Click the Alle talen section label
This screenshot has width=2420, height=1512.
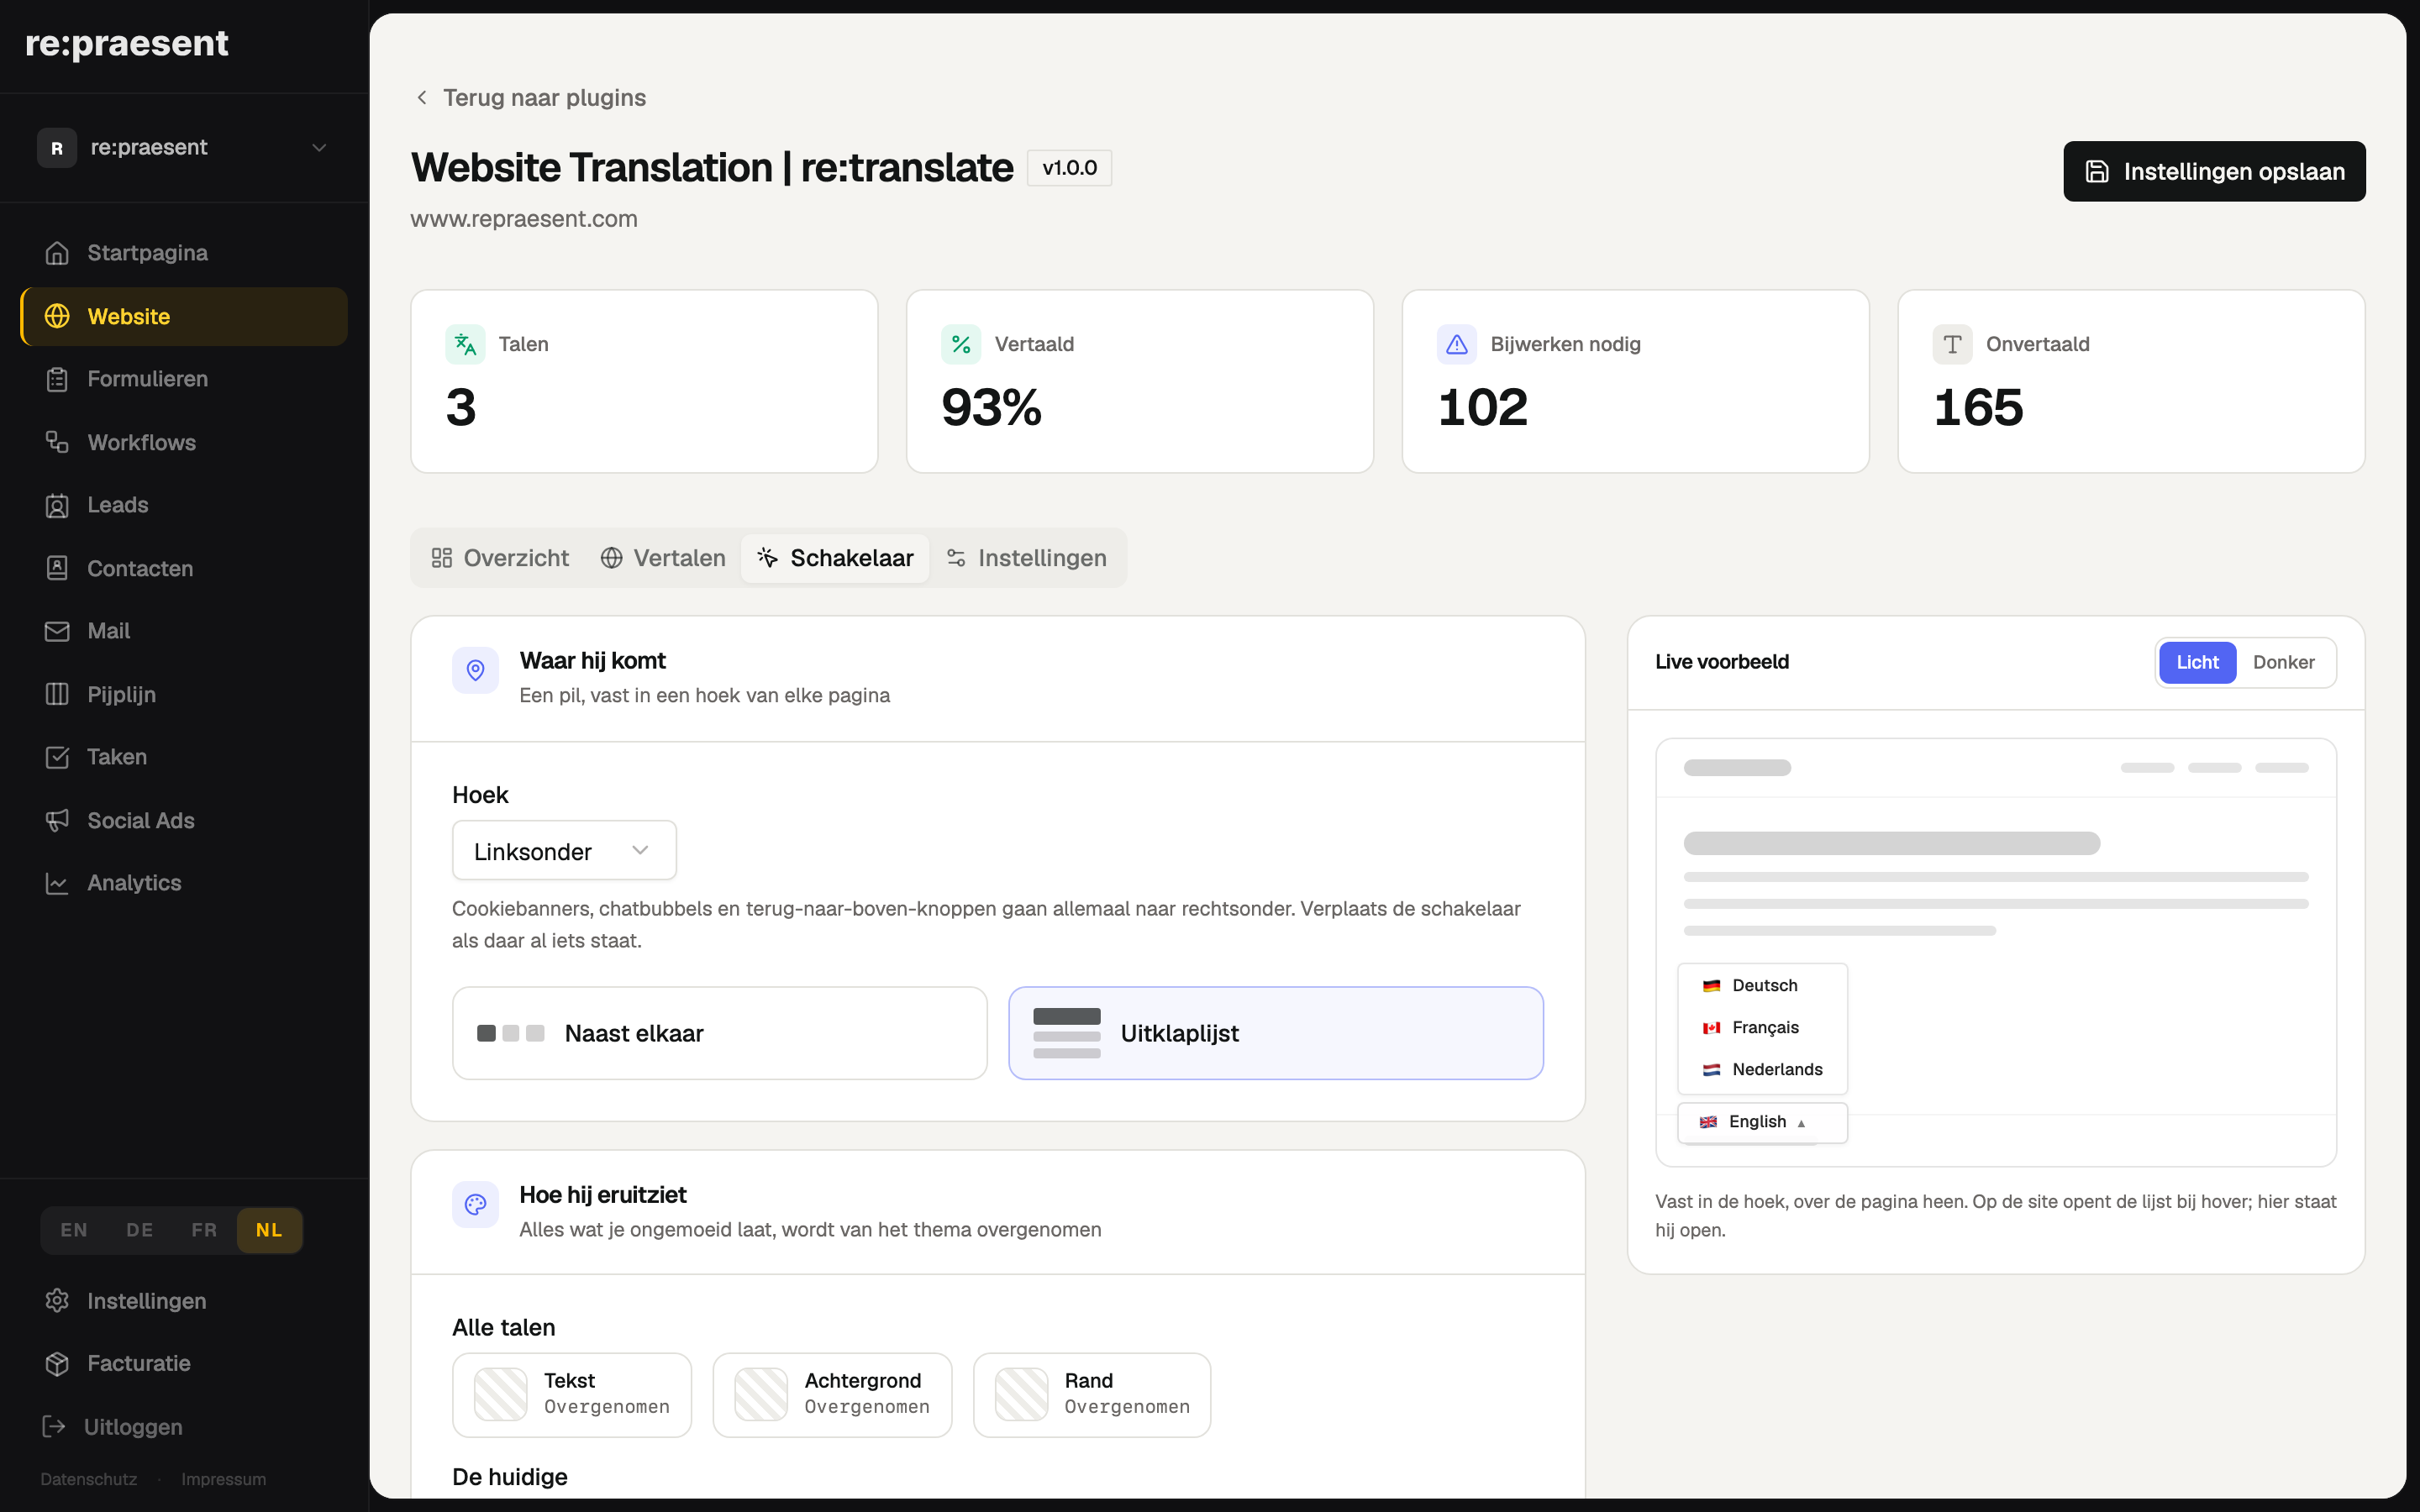point(504,1327)
